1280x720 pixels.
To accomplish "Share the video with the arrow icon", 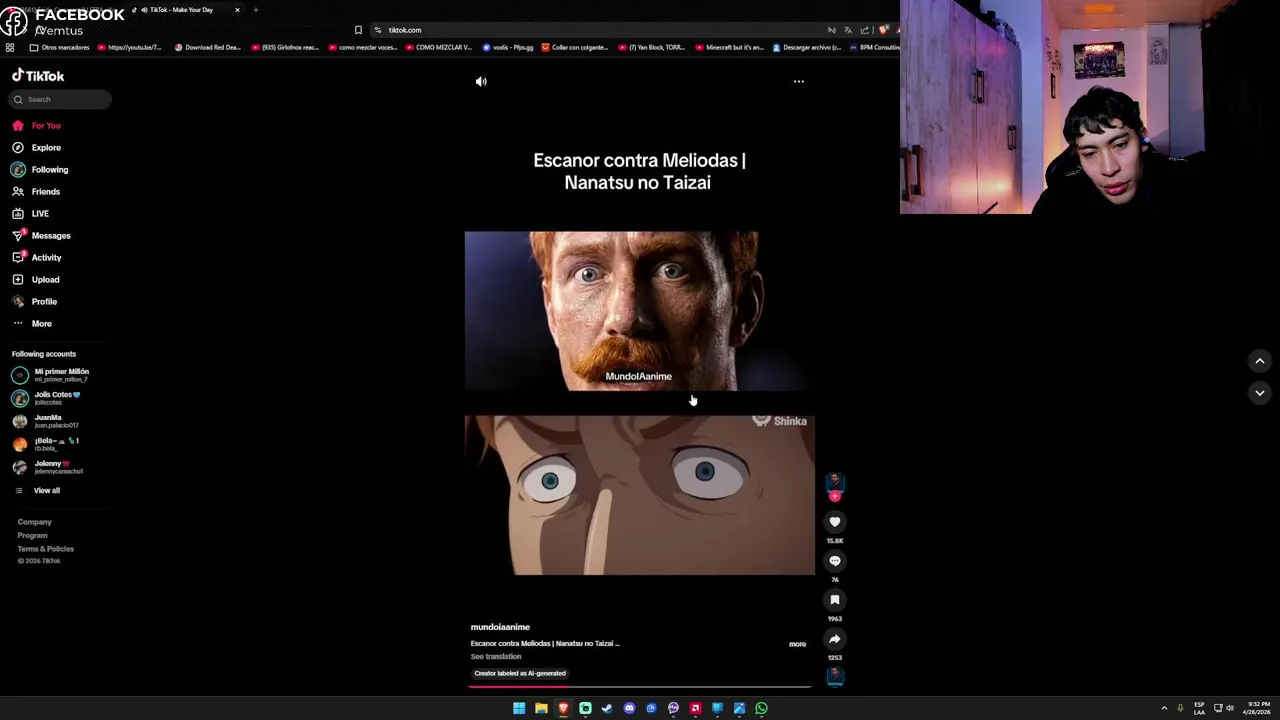I will pyautogui.click(x=835, y=639).
